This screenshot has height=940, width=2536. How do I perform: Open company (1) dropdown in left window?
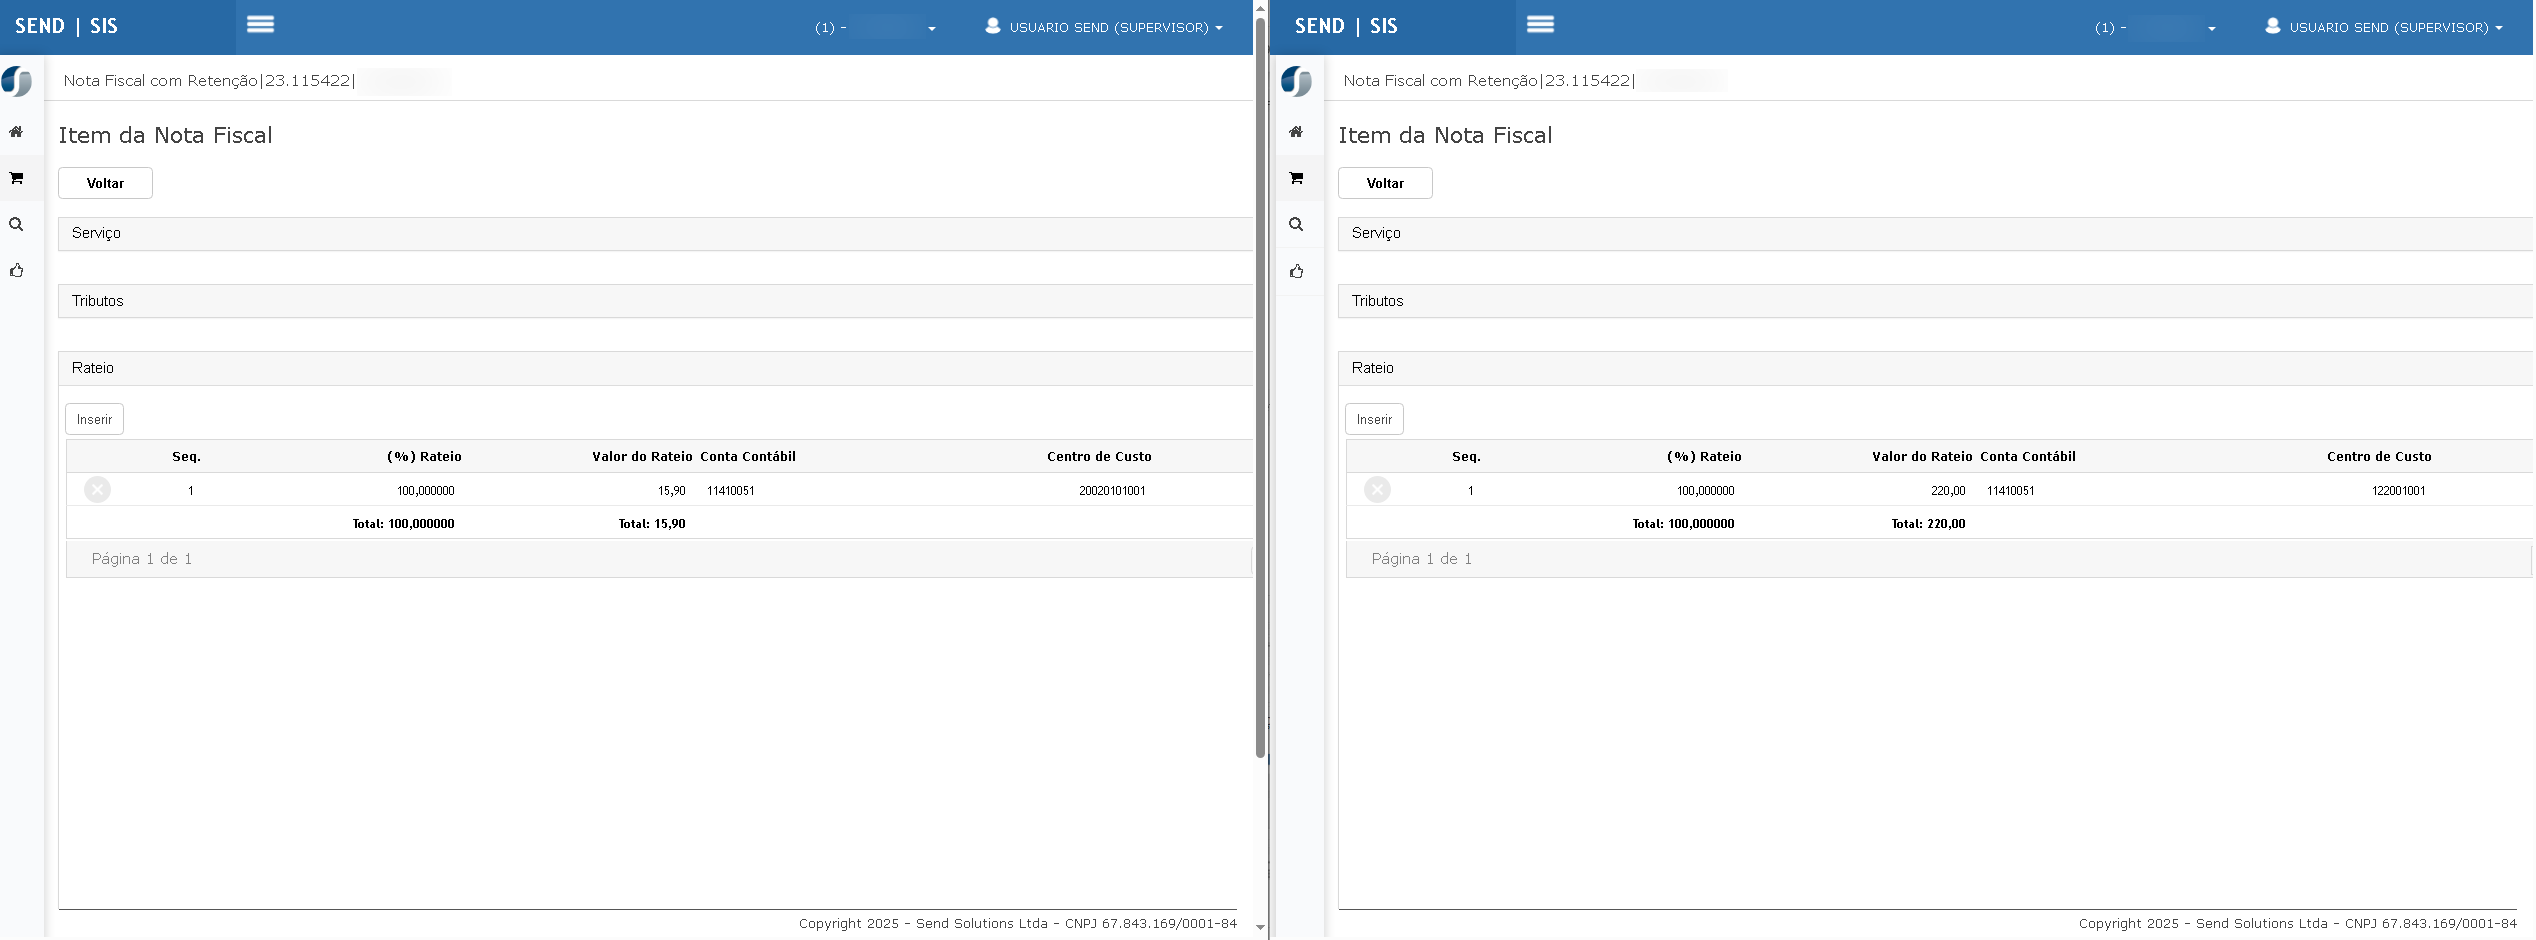pos(875,27)
